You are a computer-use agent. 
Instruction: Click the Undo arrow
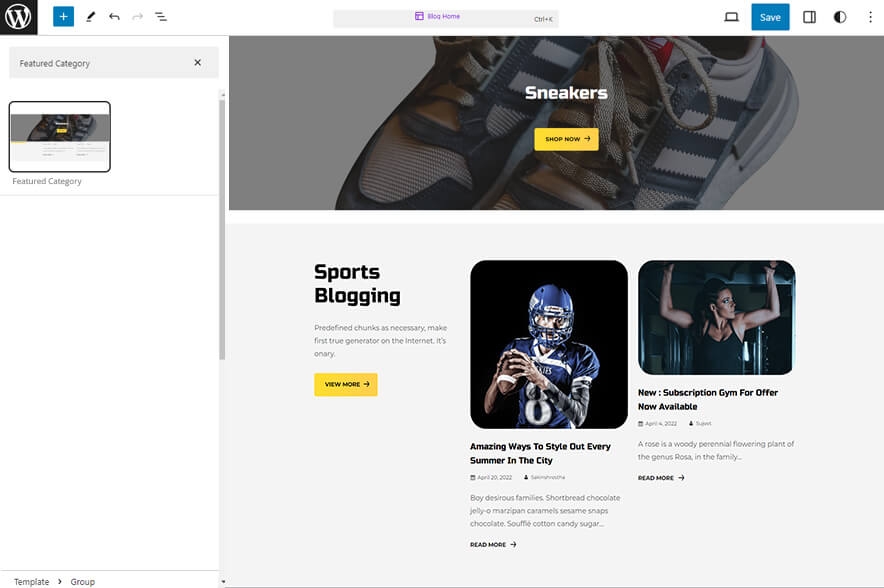pos(113,16)
